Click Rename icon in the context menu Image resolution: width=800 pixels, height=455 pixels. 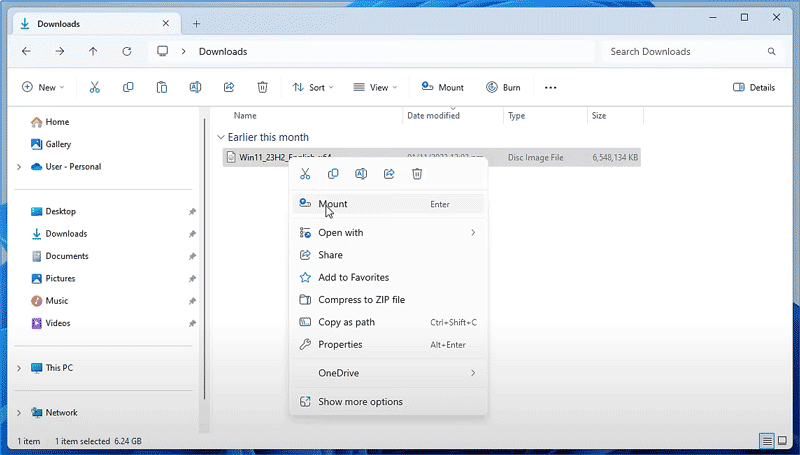[x=361, y=174]
